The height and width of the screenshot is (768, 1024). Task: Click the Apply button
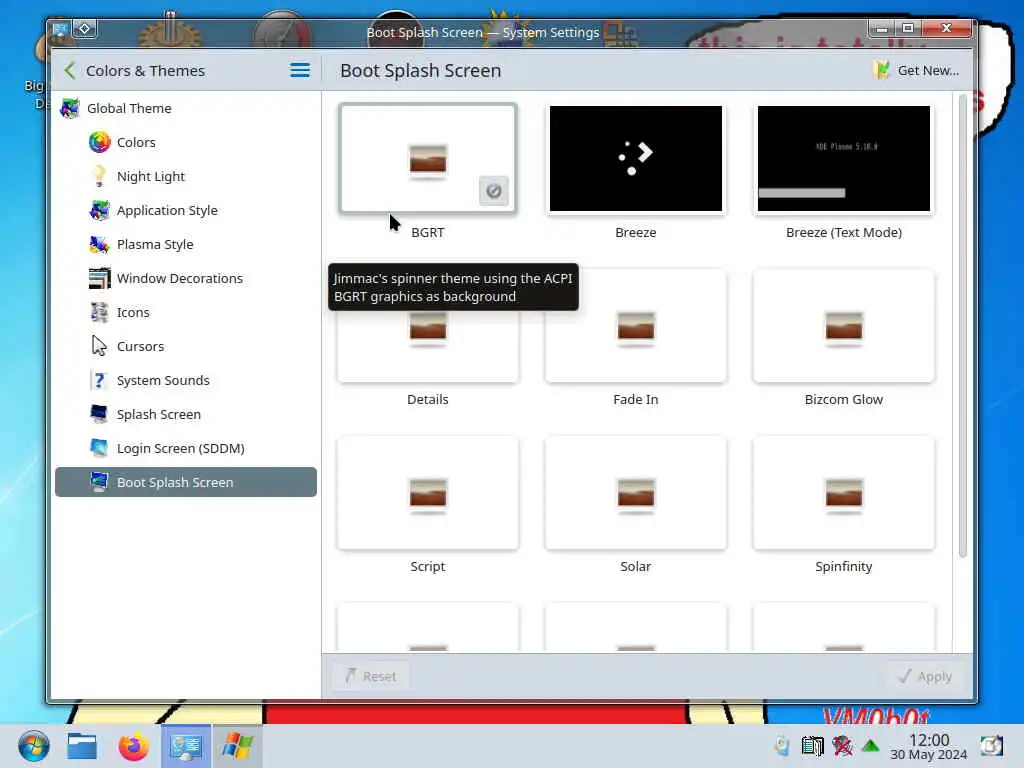tap(925, 677)
